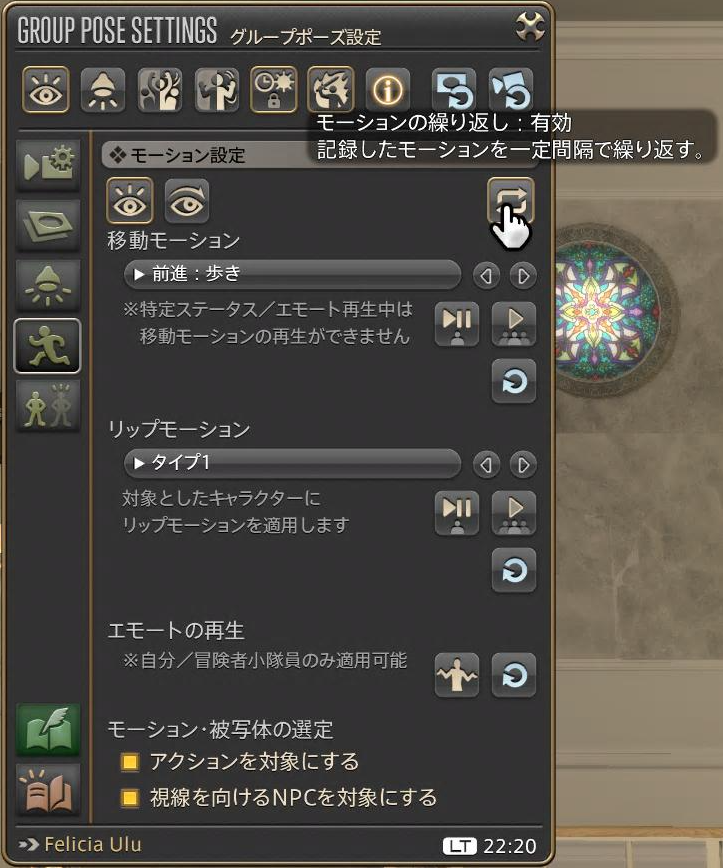Reset the movement motion
This screenshot has height=868, width=723.
(514, 381)
